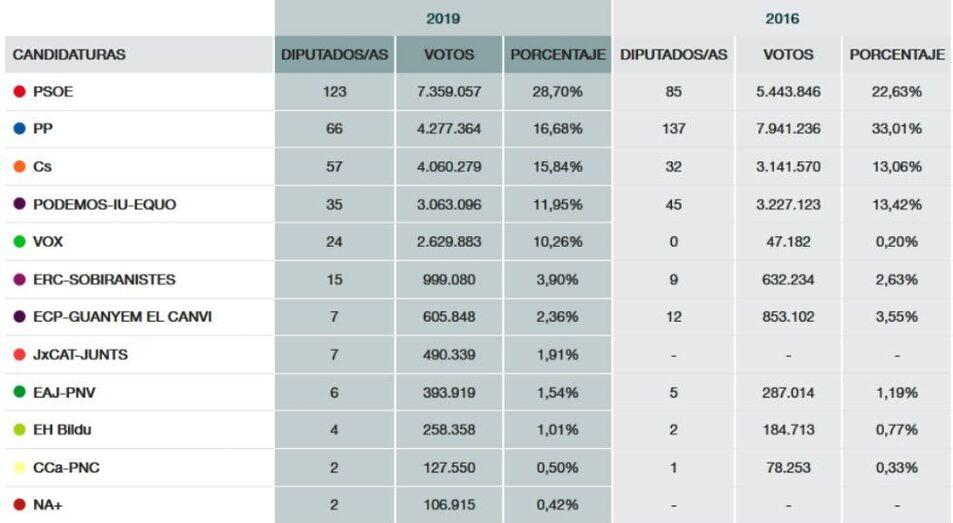The image size is (953, 523).
Task: Click the 2016 DIPUTADOS/AS header
Action: pos(673,55)
